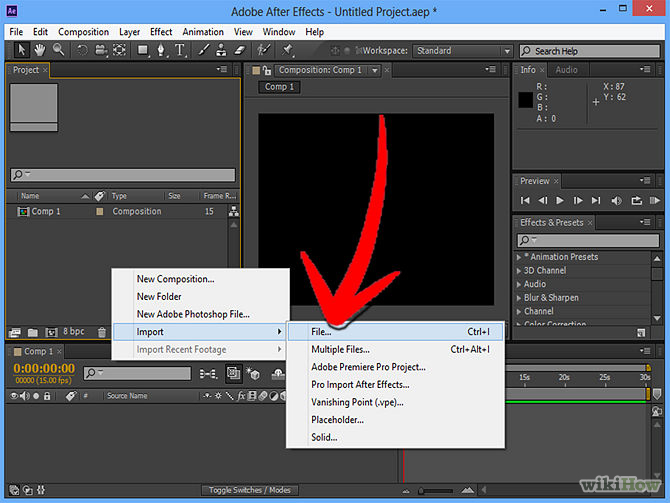Viewport: 670px width, 503px height.
Task: Open the Composition menu in menu bar
Action: click(83, 32)
